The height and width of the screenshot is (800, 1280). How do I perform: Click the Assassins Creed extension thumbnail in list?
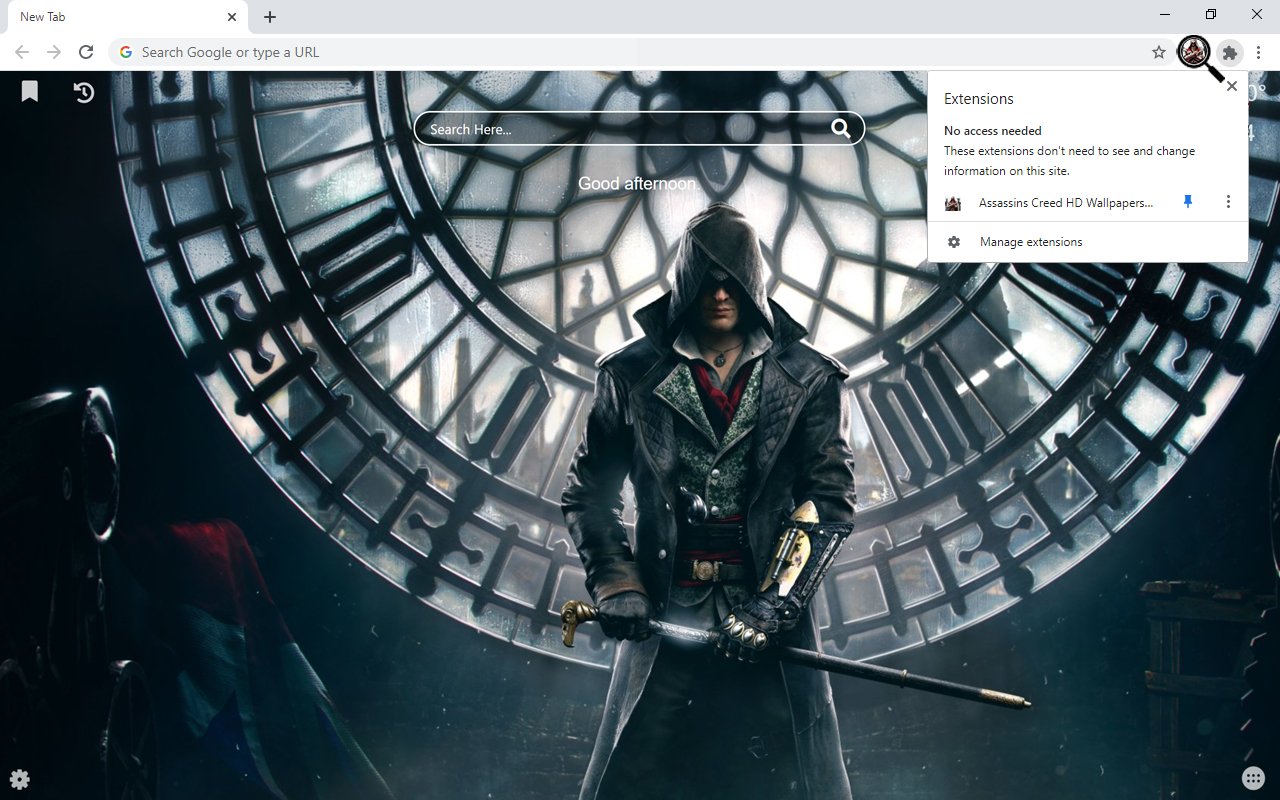click(x=953, y=203)
